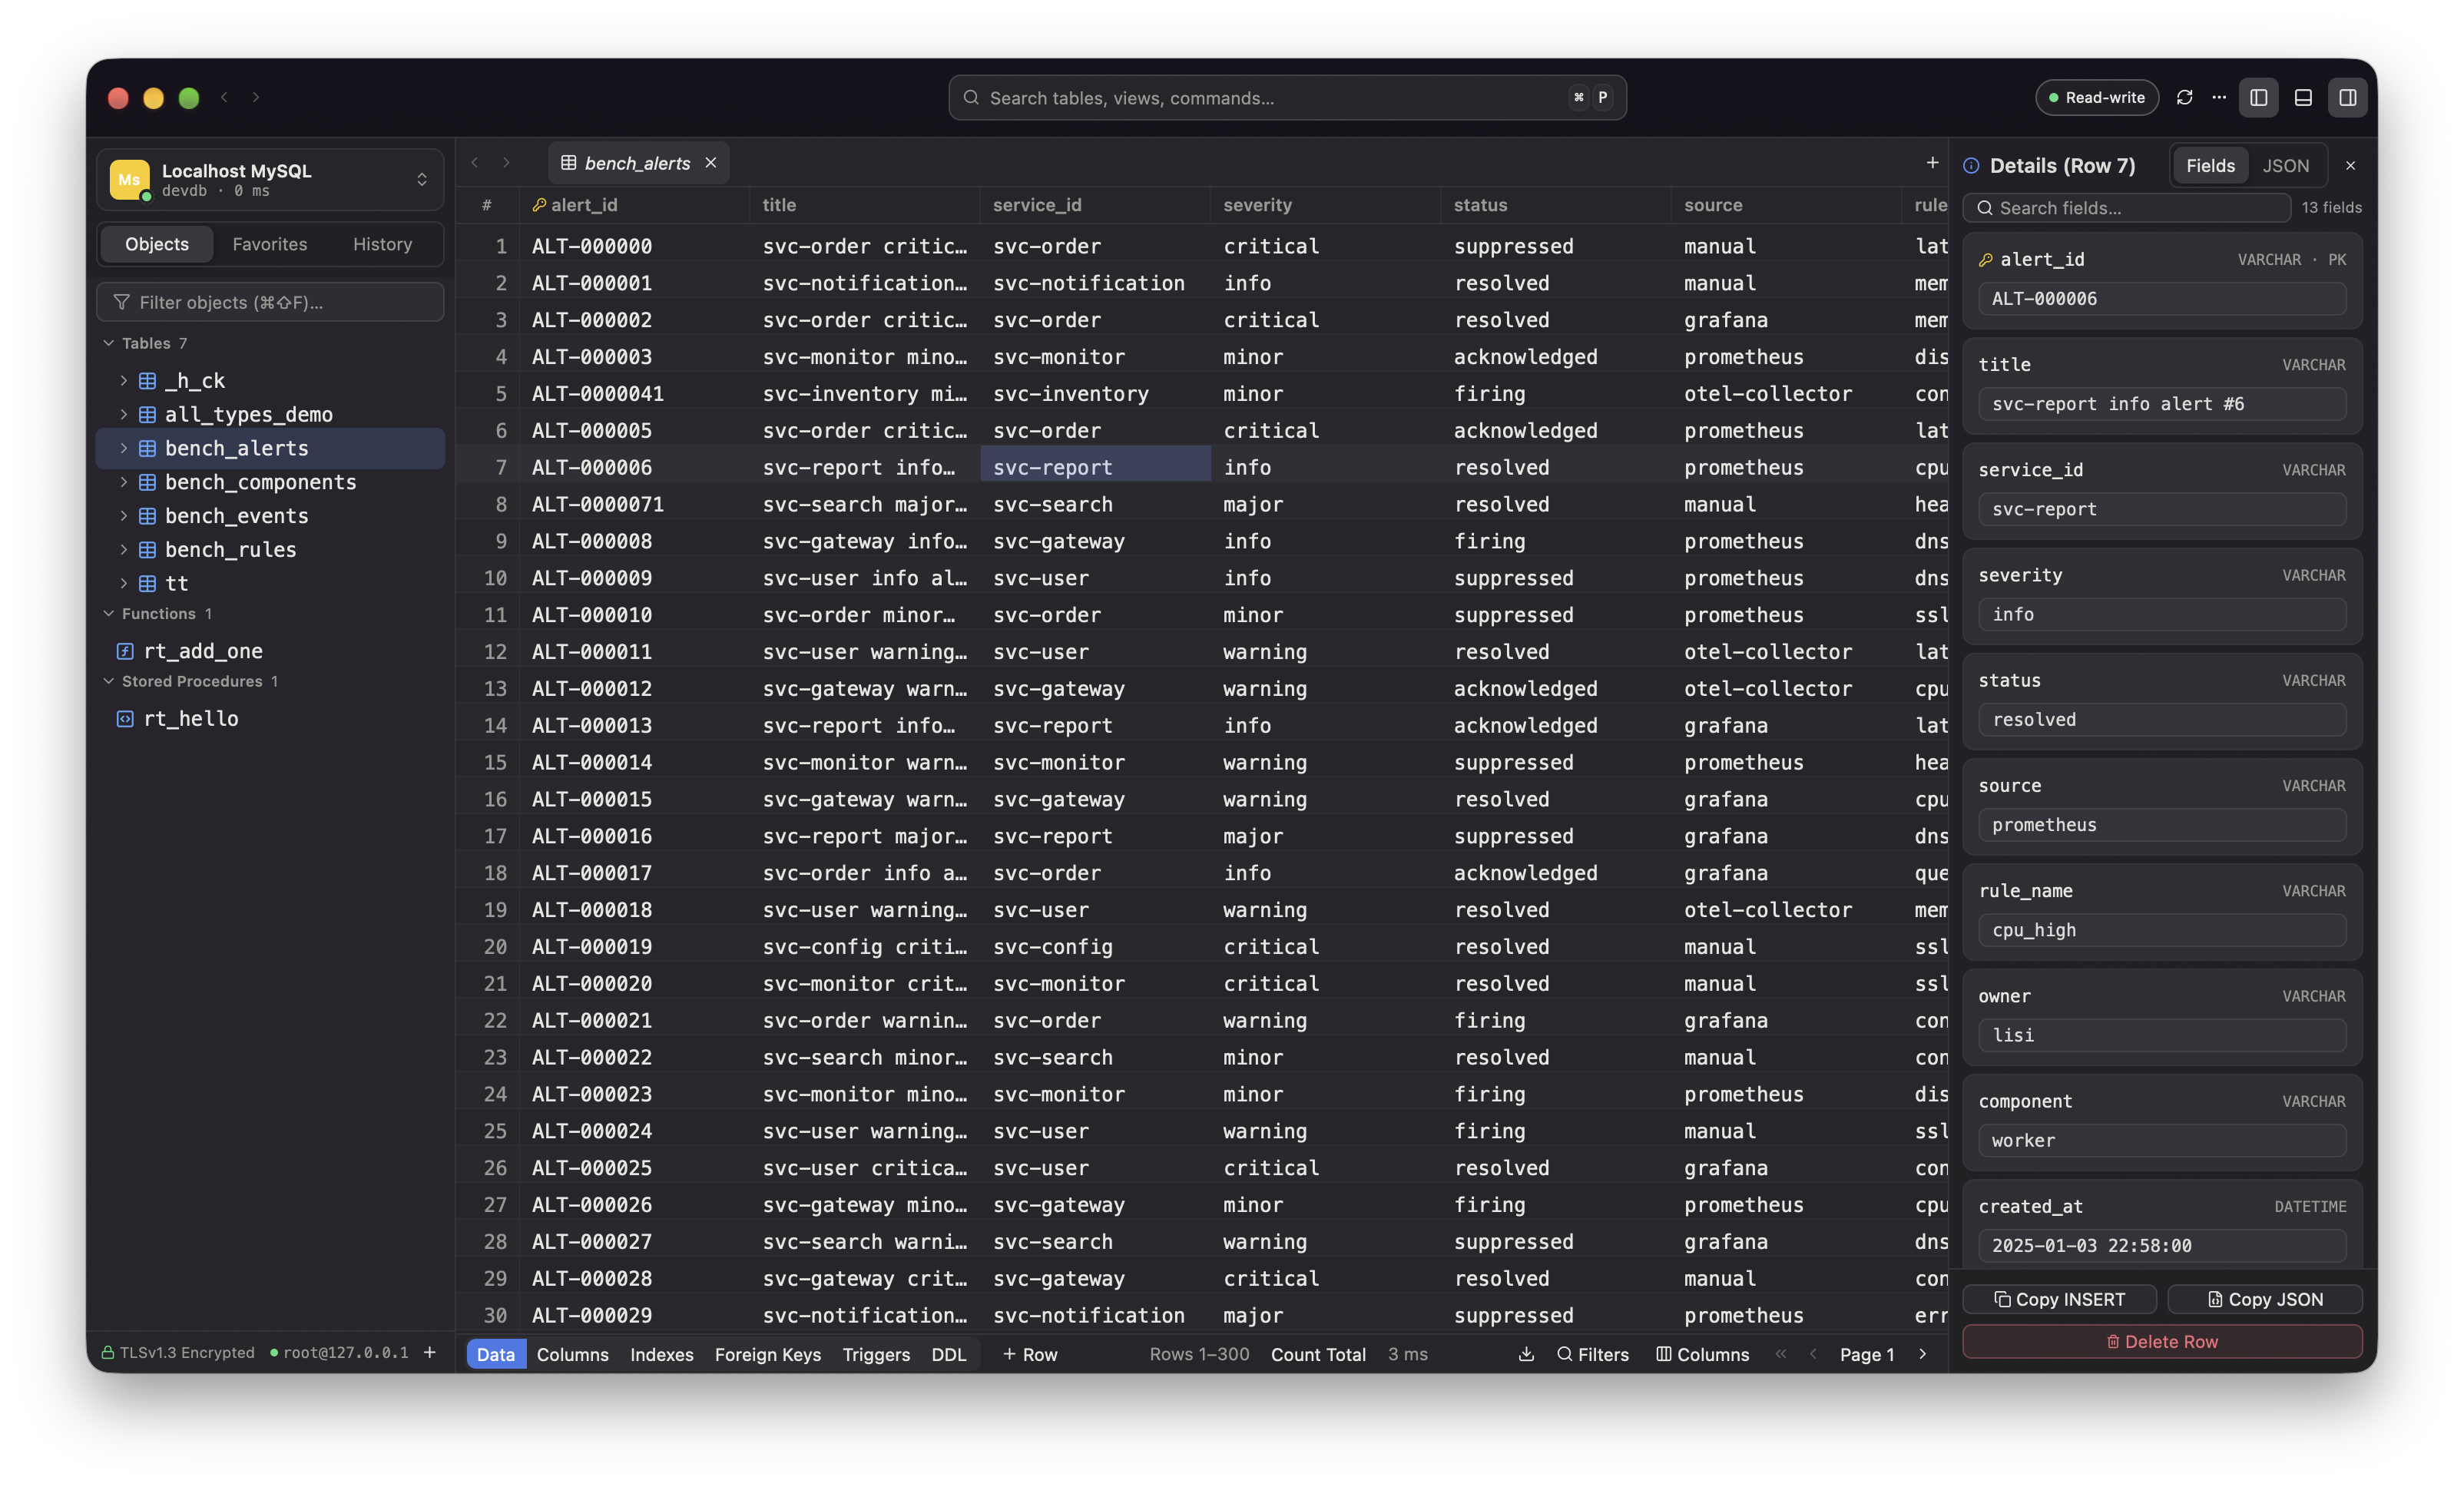The height and width of the screenshot is (1487, 2464).
Task: Close the Details panel
Action: pyautogui.click(x=2351, y=165)
